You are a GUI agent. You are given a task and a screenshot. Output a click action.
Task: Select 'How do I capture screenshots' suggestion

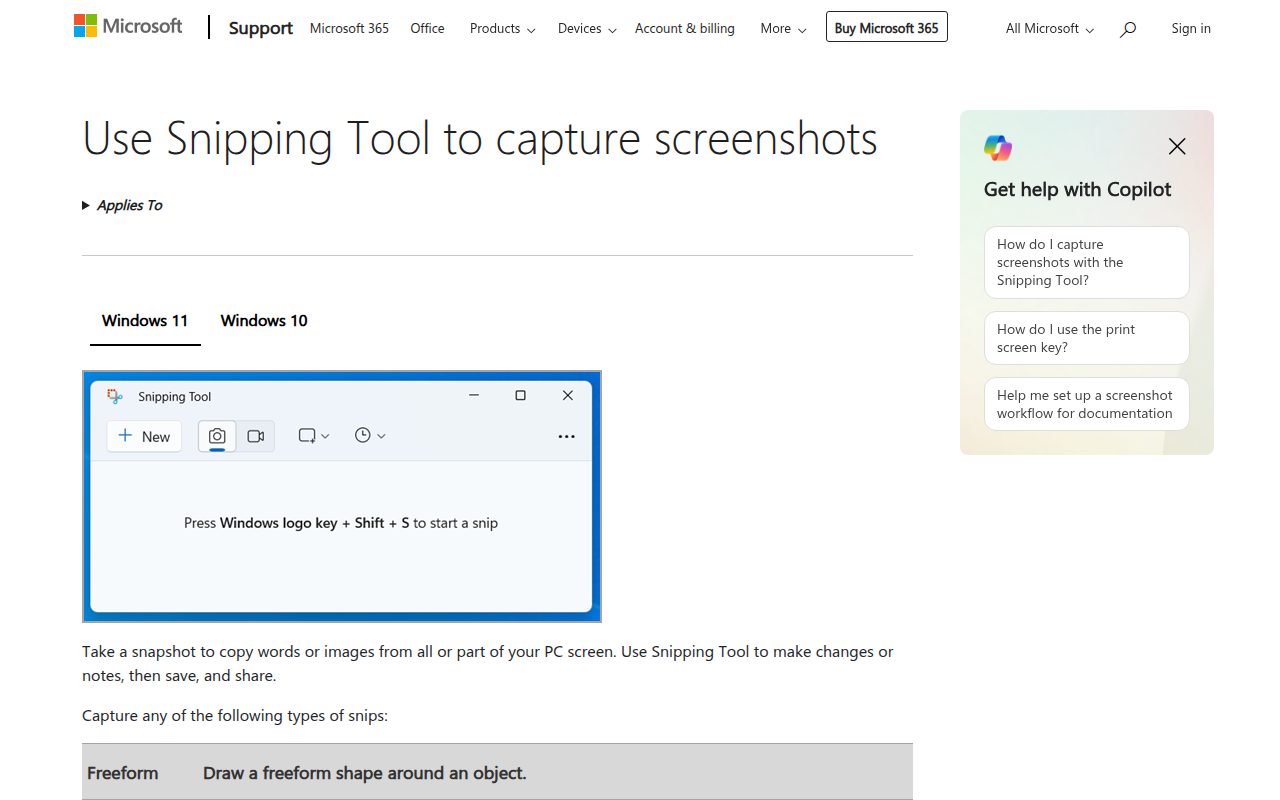pos(1087,262)
